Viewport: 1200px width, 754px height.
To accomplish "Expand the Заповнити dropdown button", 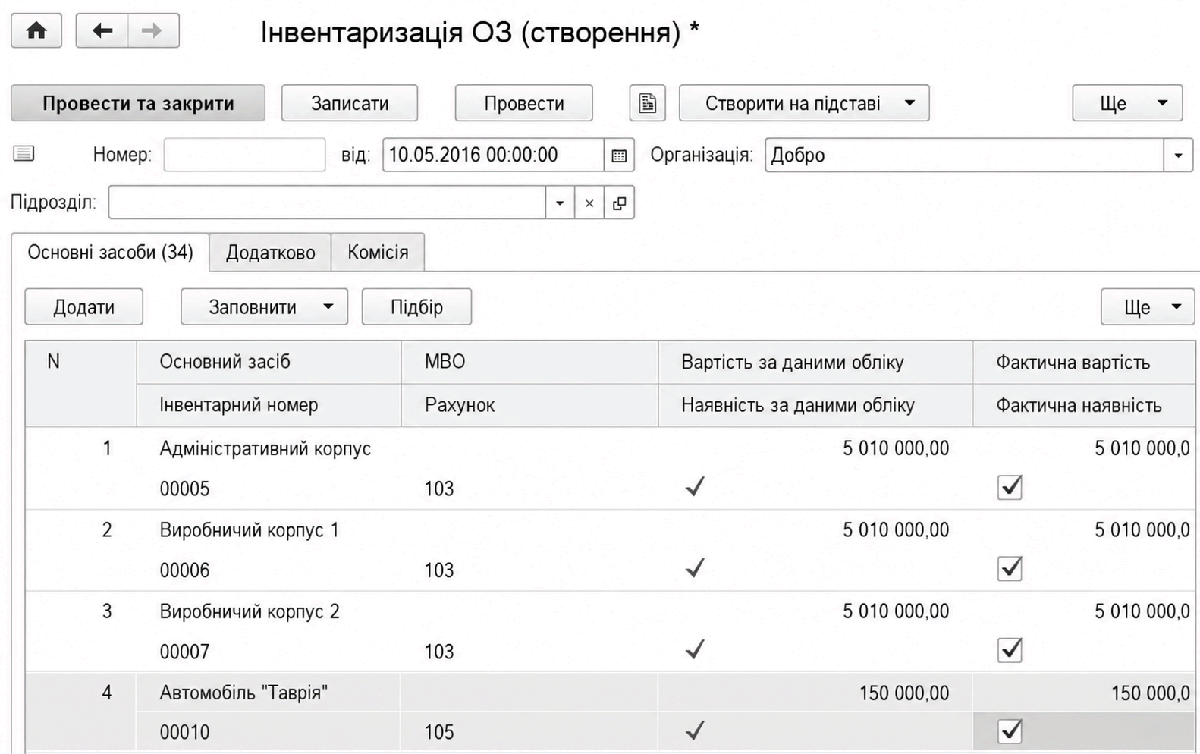I will tap(264, 307).
